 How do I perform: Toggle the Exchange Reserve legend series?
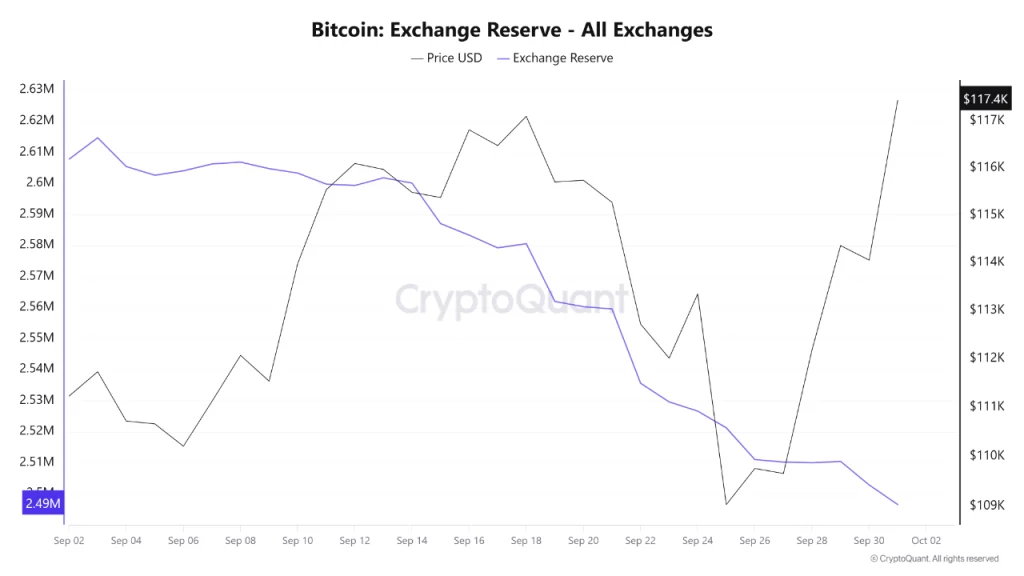point(562,58)
